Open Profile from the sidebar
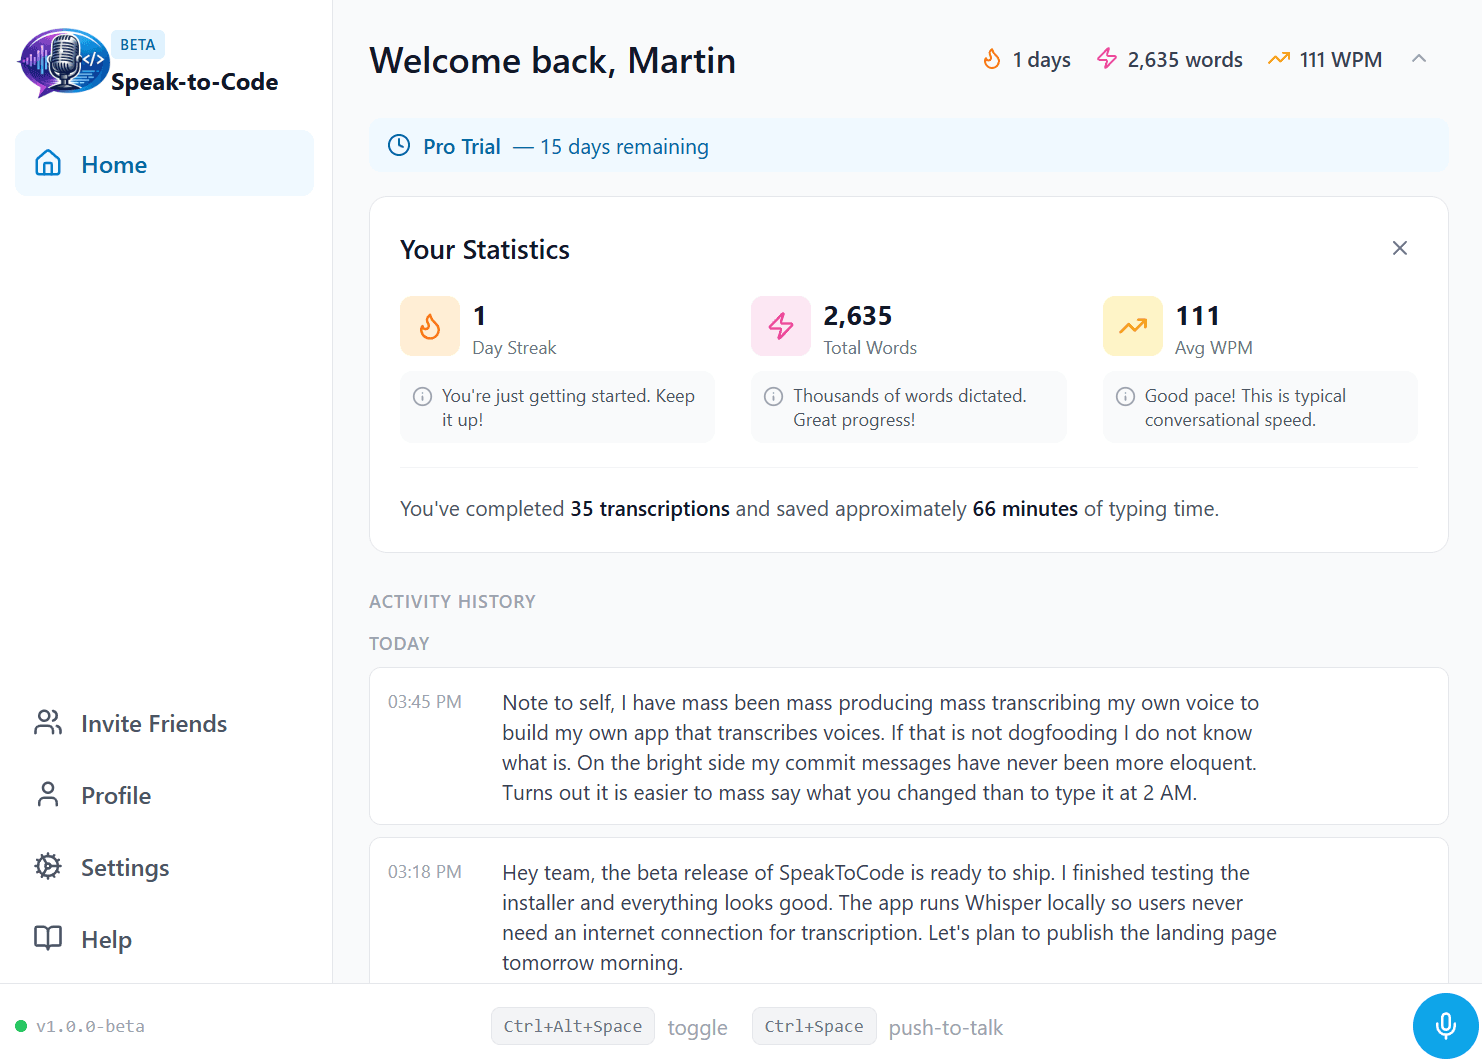Viewport: 1482px width, 1061px height. coord(117,795)
